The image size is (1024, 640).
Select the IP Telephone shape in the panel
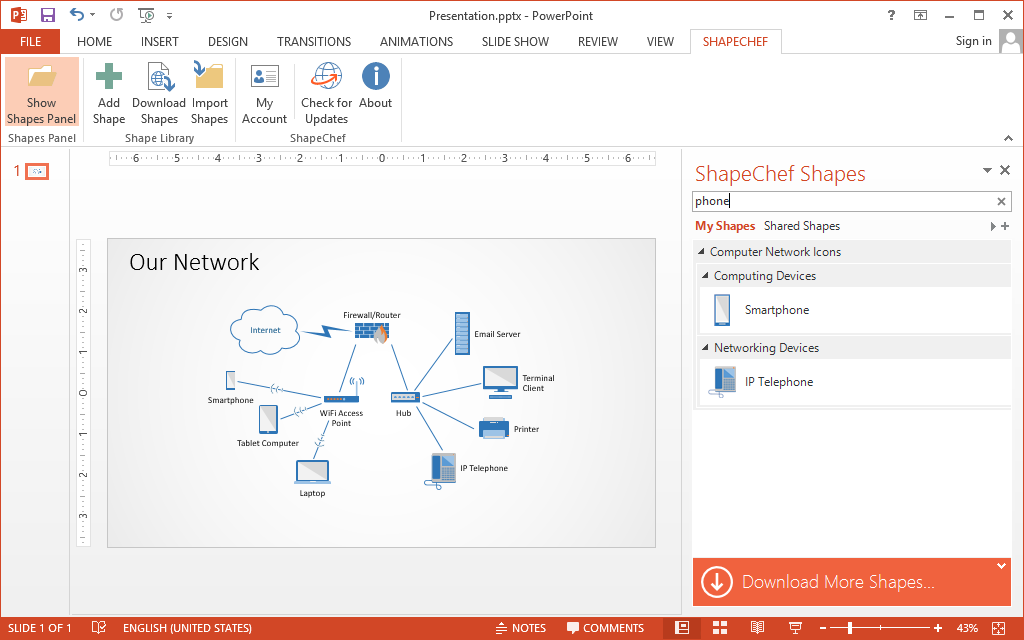[x=853, y=382]
